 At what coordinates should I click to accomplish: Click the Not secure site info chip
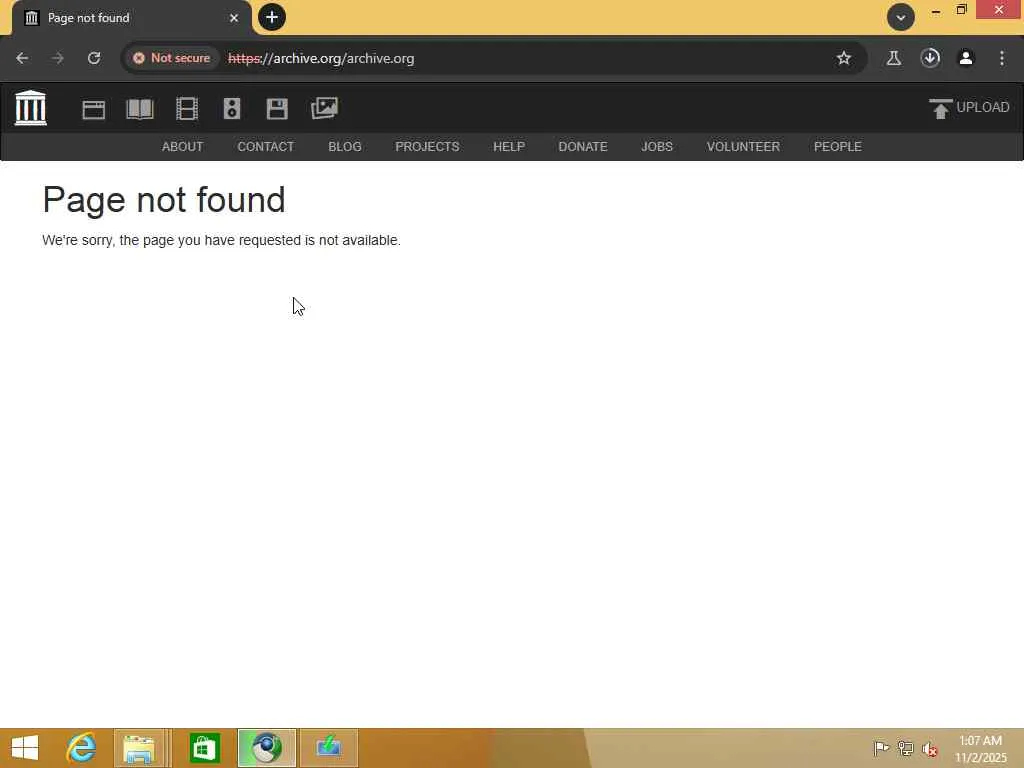coord(172,58)
